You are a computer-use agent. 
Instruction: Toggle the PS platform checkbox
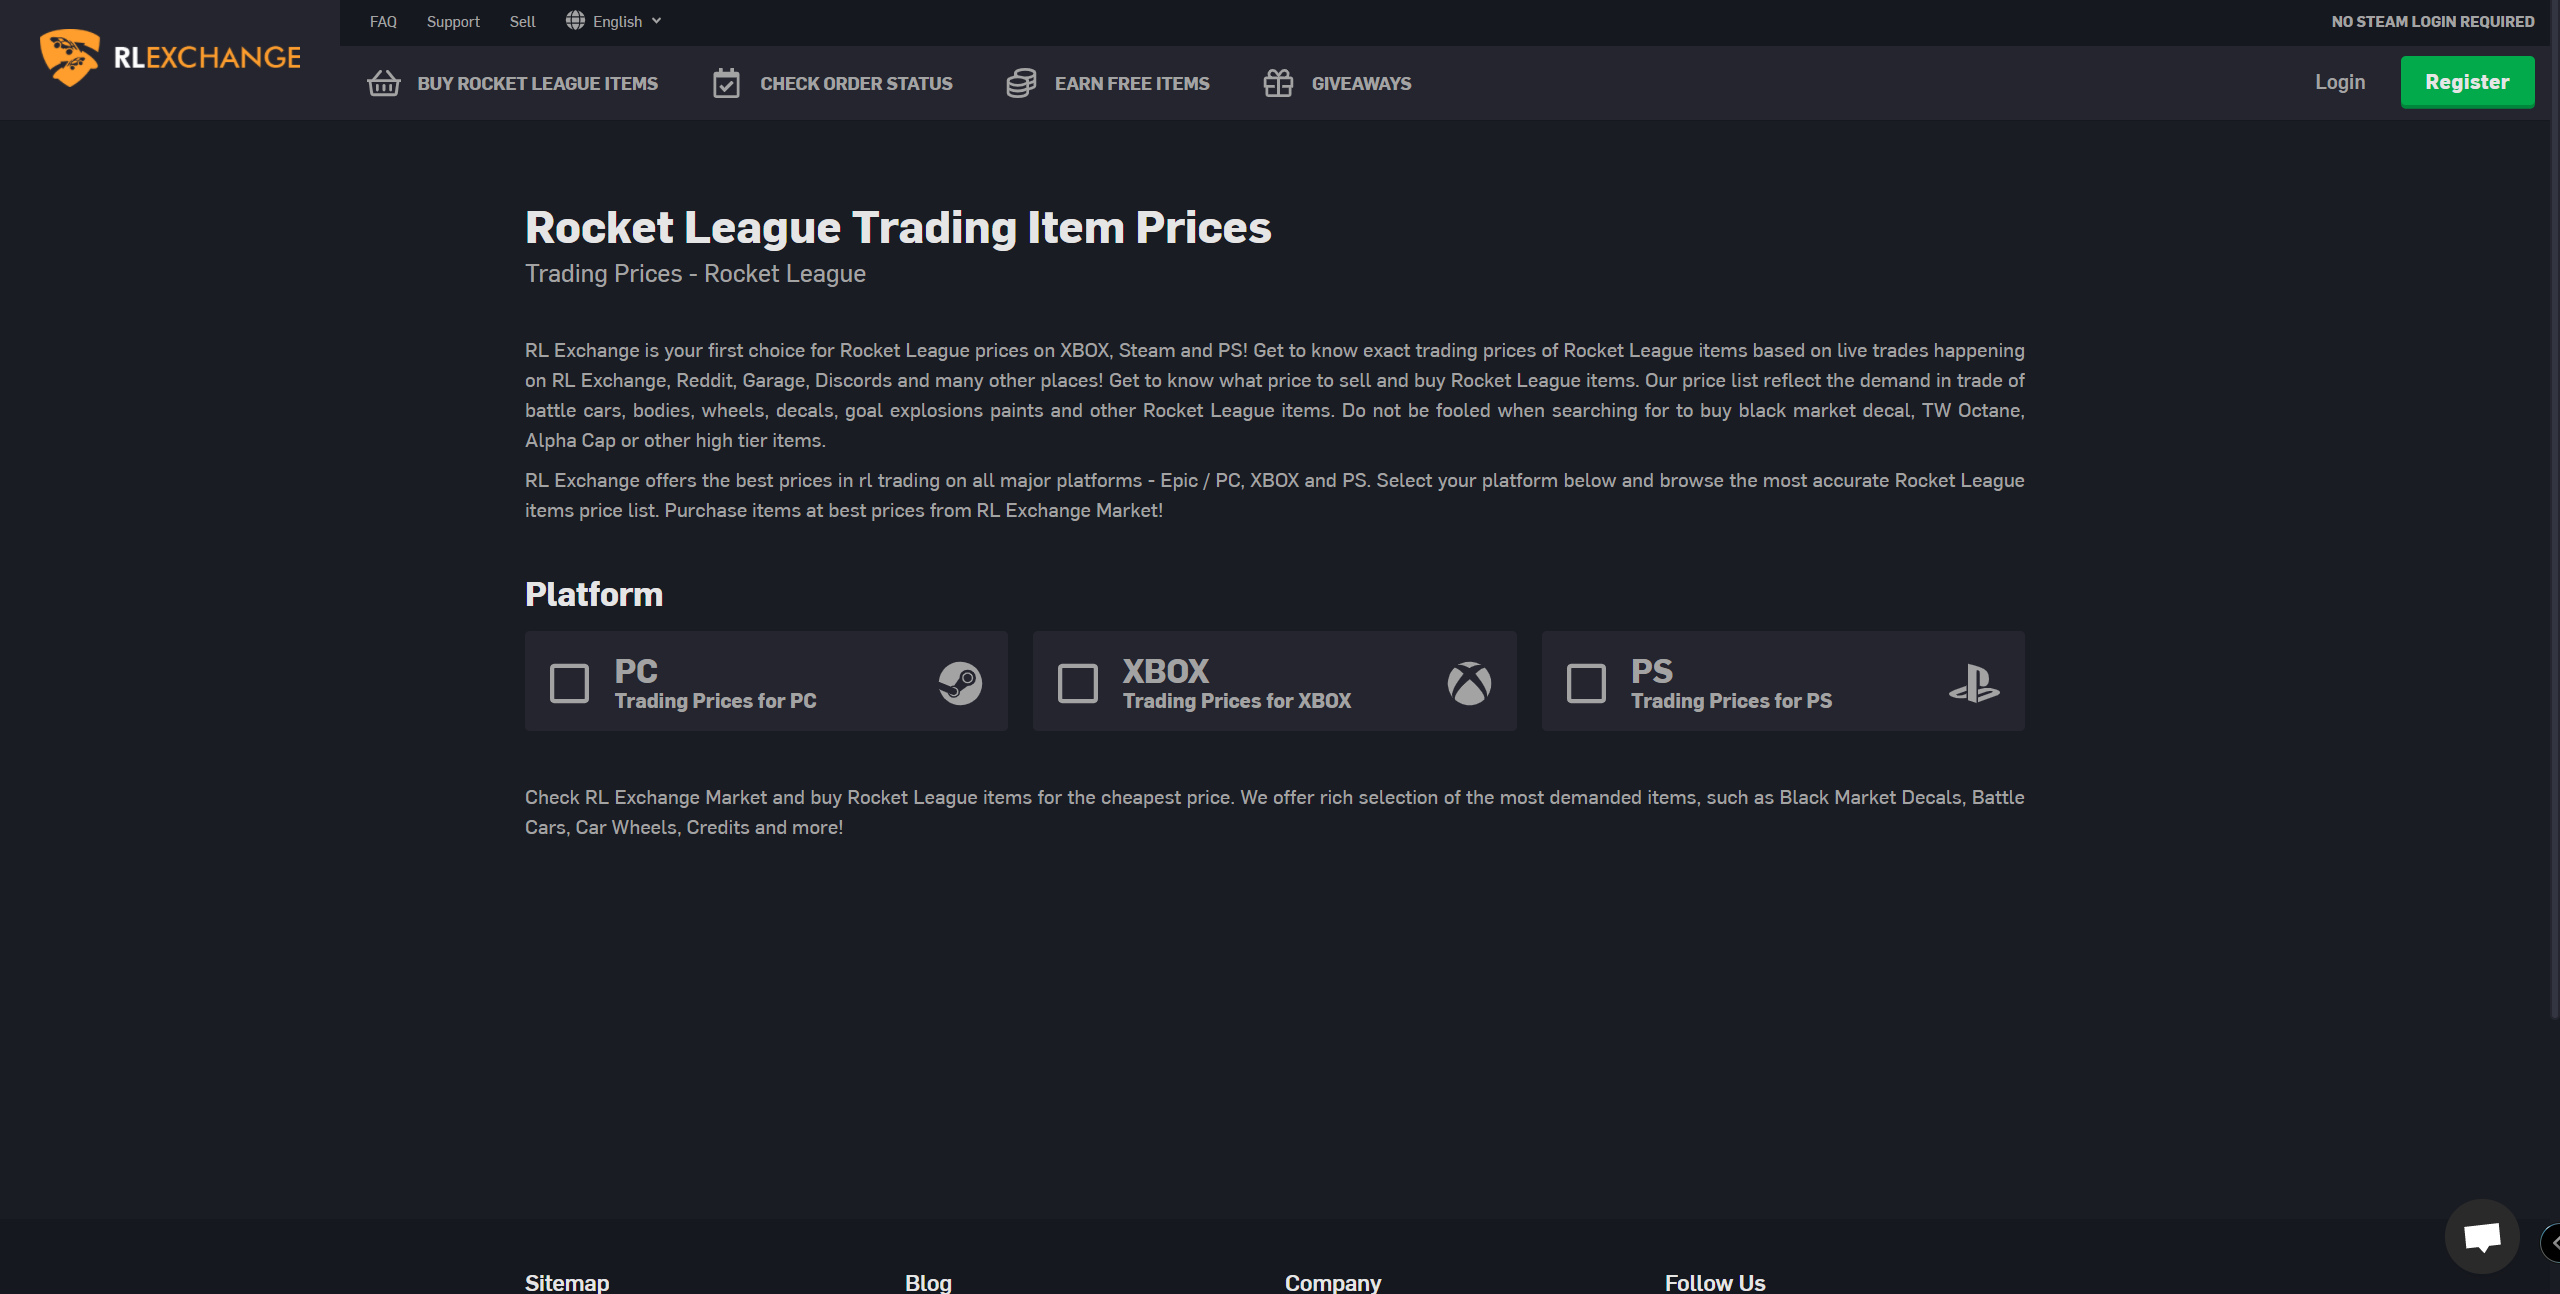[x=1584, y=682]
